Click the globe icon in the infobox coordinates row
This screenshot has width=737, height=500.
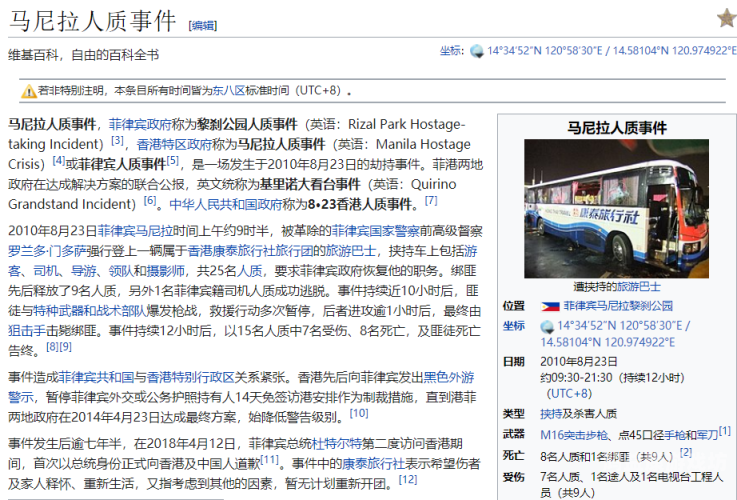[547, 326]
